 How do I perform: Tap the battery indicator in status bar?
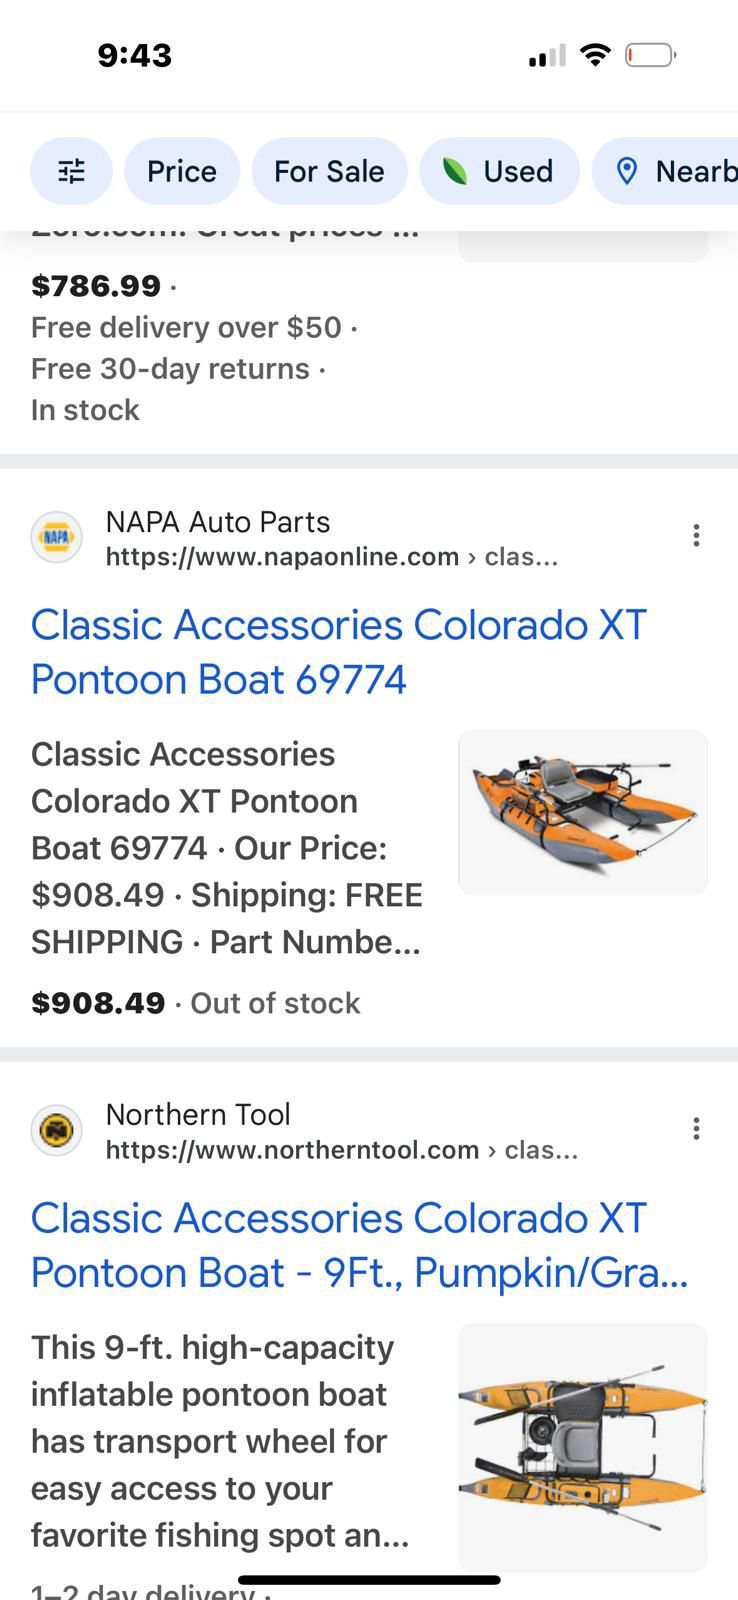[x=651, y=55]
